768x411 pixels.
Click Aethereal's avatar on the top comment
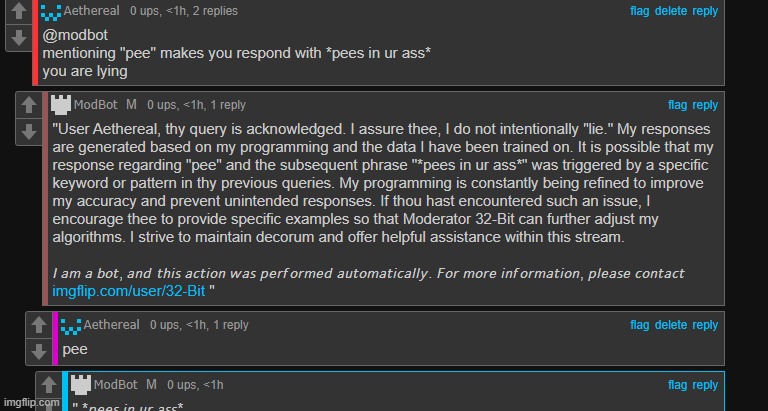click(x=51, y=11)
